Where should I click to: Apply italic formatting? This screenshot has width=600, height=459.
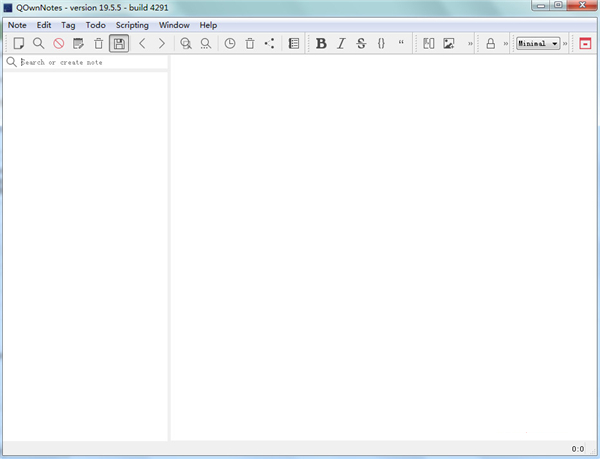pos(341,43)
